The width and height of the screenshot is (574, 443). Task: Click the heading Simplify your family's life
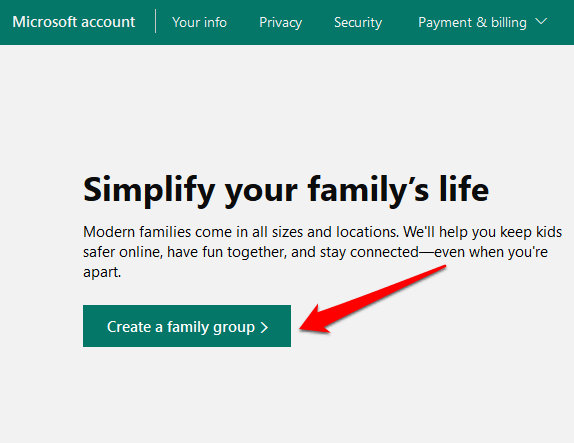tap(286, 190)
